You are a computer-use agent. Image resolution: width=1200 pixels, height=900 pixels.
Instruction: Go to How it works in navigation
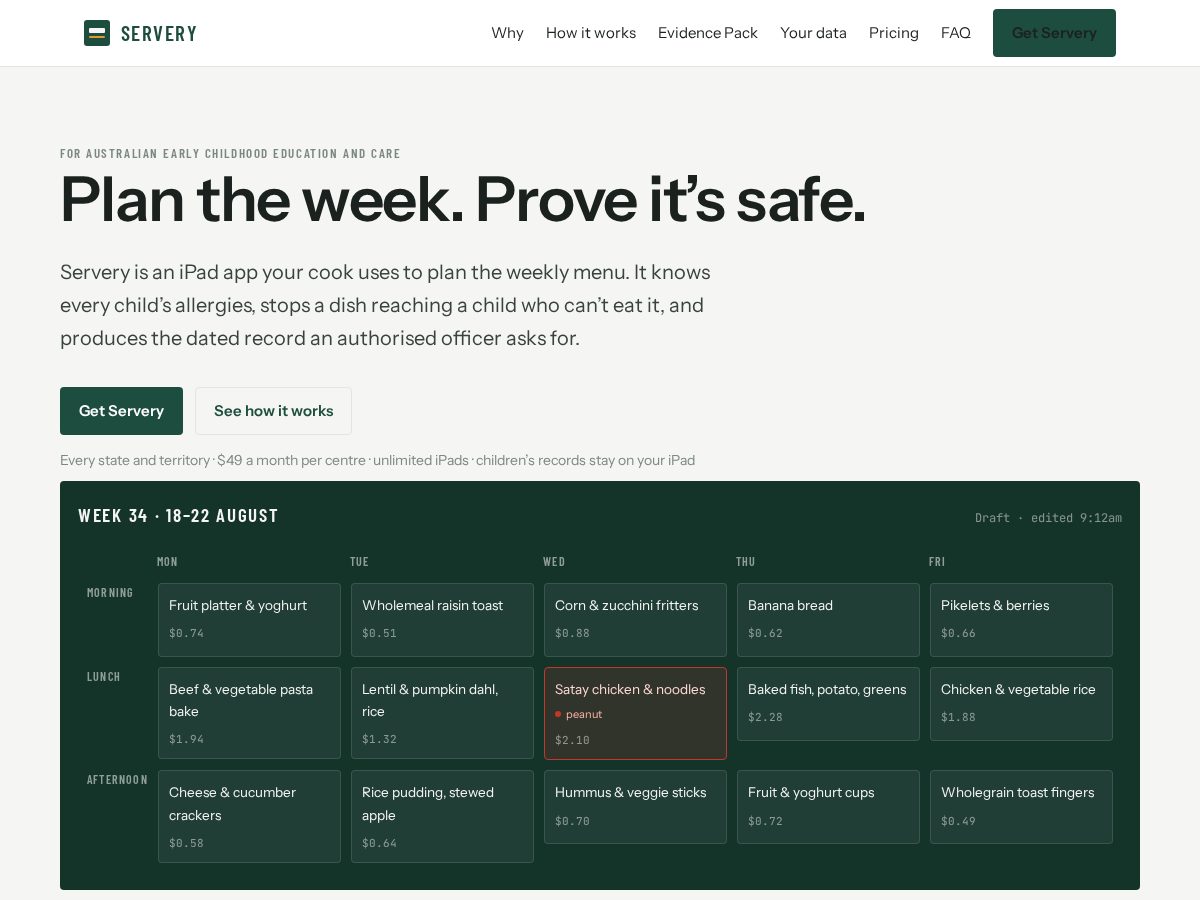591,33
